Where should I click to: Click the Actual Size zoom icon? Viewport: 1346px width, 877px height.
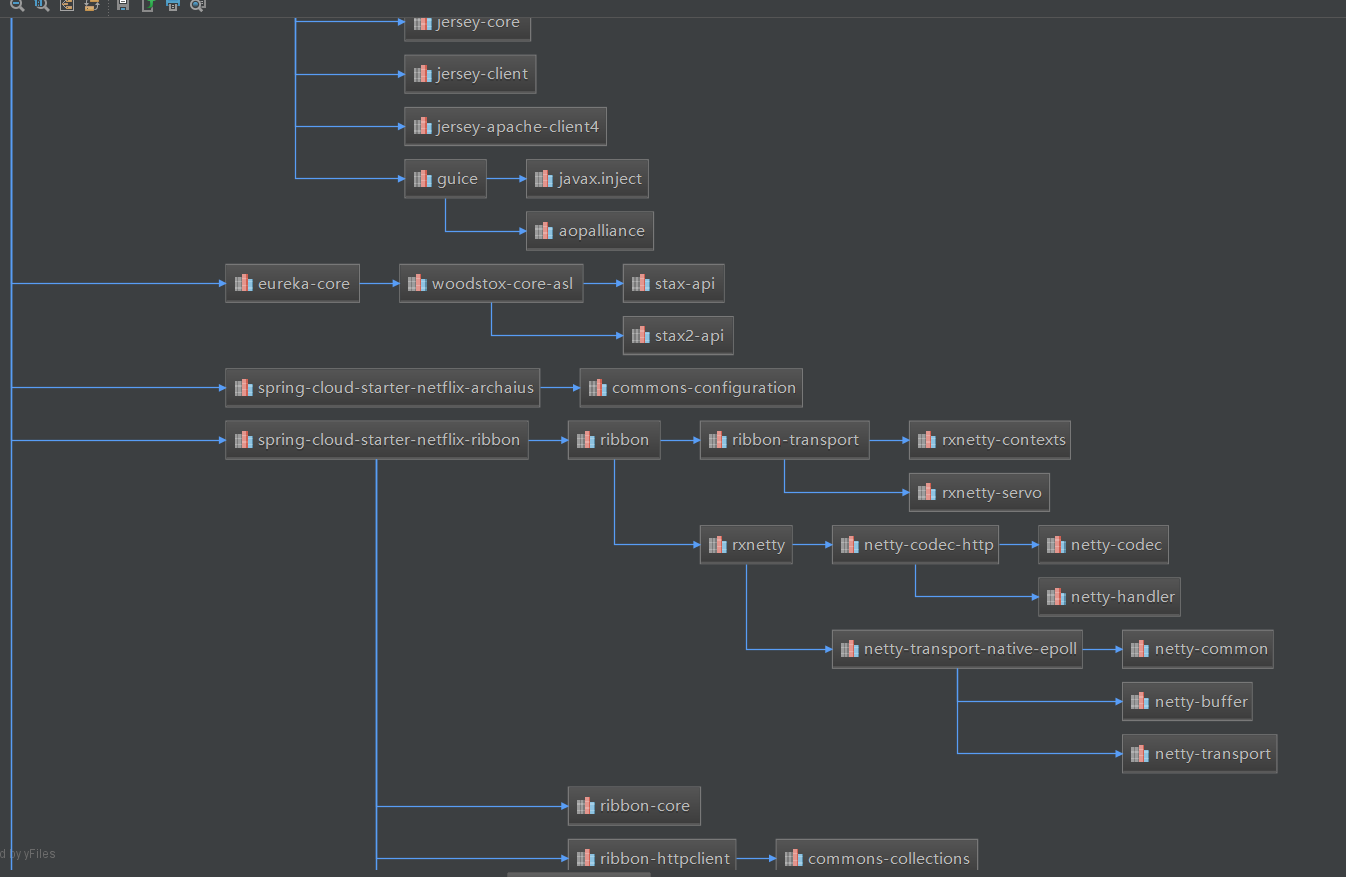click(41, 6)
